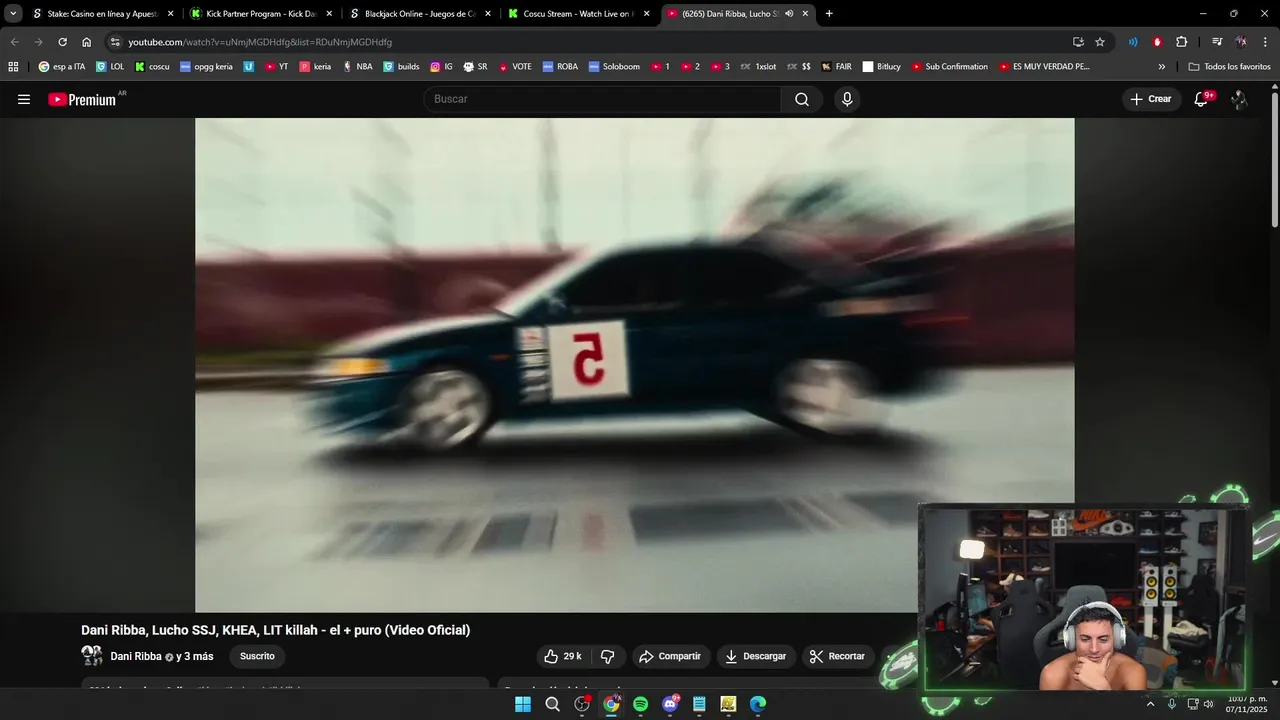Screen dimensions: 1280x720
Task: Toggle Suscrito subscription button
Action: tap(257, 656)
